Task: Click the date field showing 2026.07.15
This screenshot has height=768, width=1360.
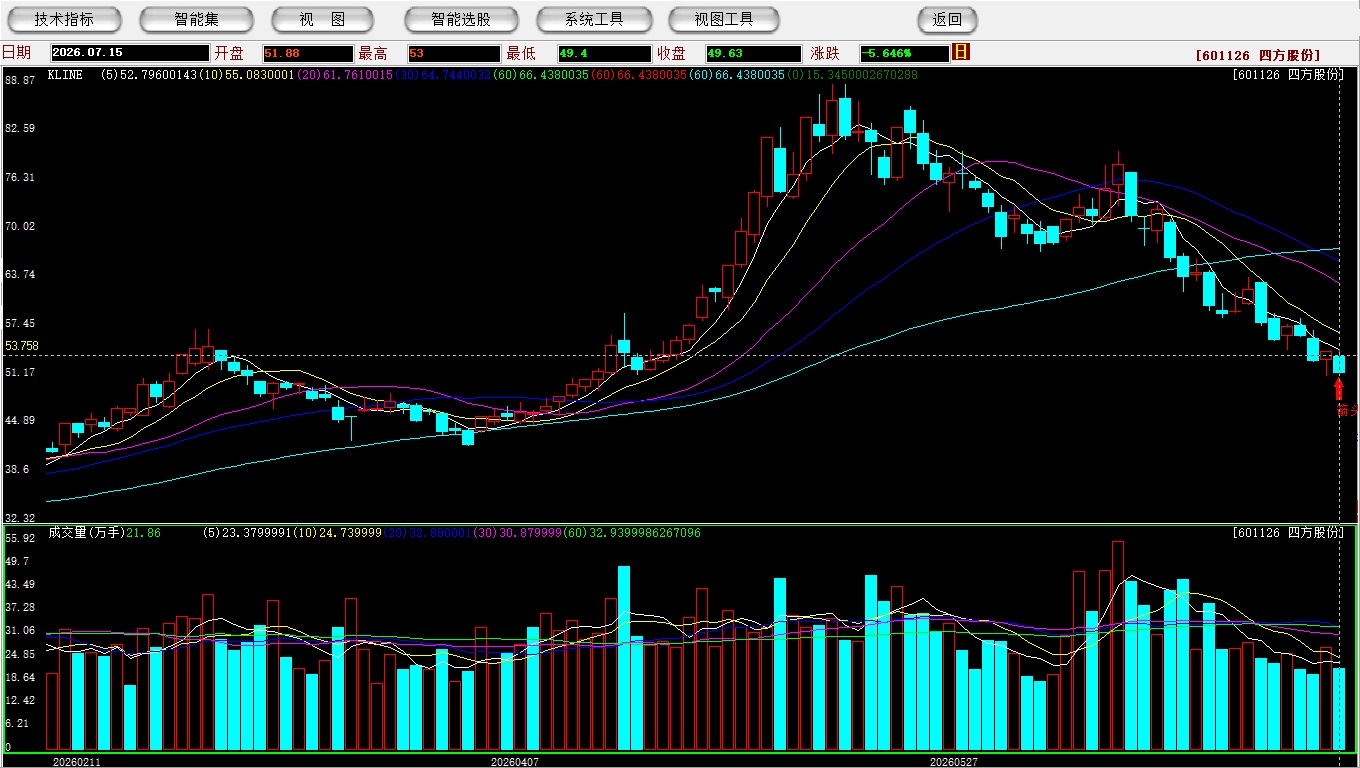Action: (x=129, y=53)
